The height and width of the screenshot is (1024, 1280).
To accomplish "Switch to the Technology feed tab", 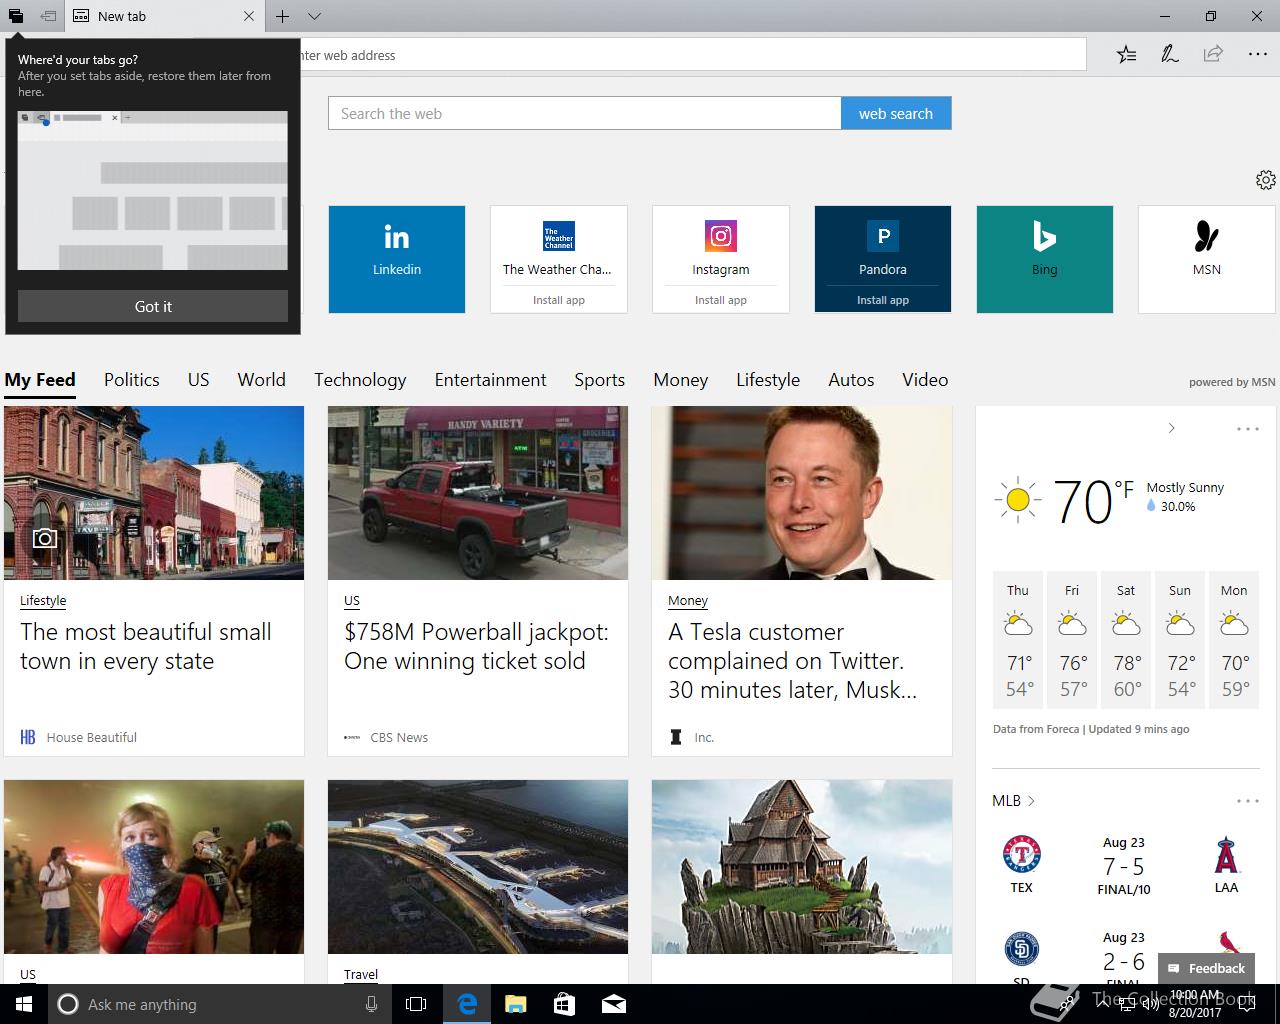I will click(x=360, y=380).
